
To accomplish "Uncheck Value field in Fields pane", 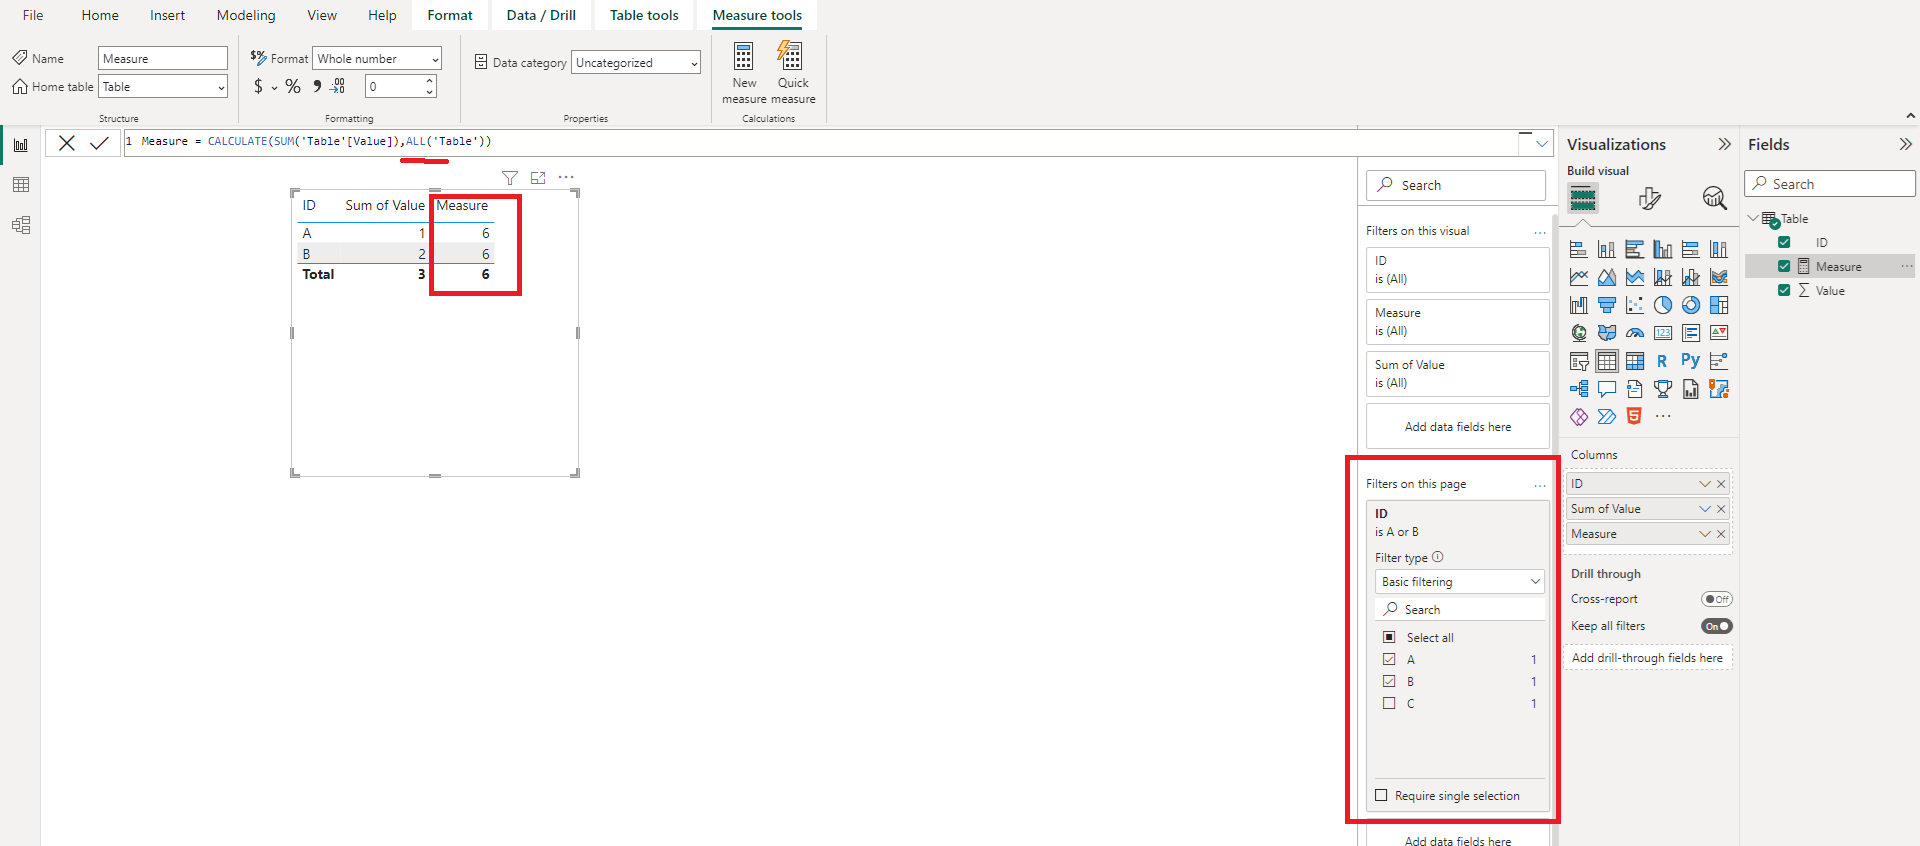I will tap(1784, 290).
